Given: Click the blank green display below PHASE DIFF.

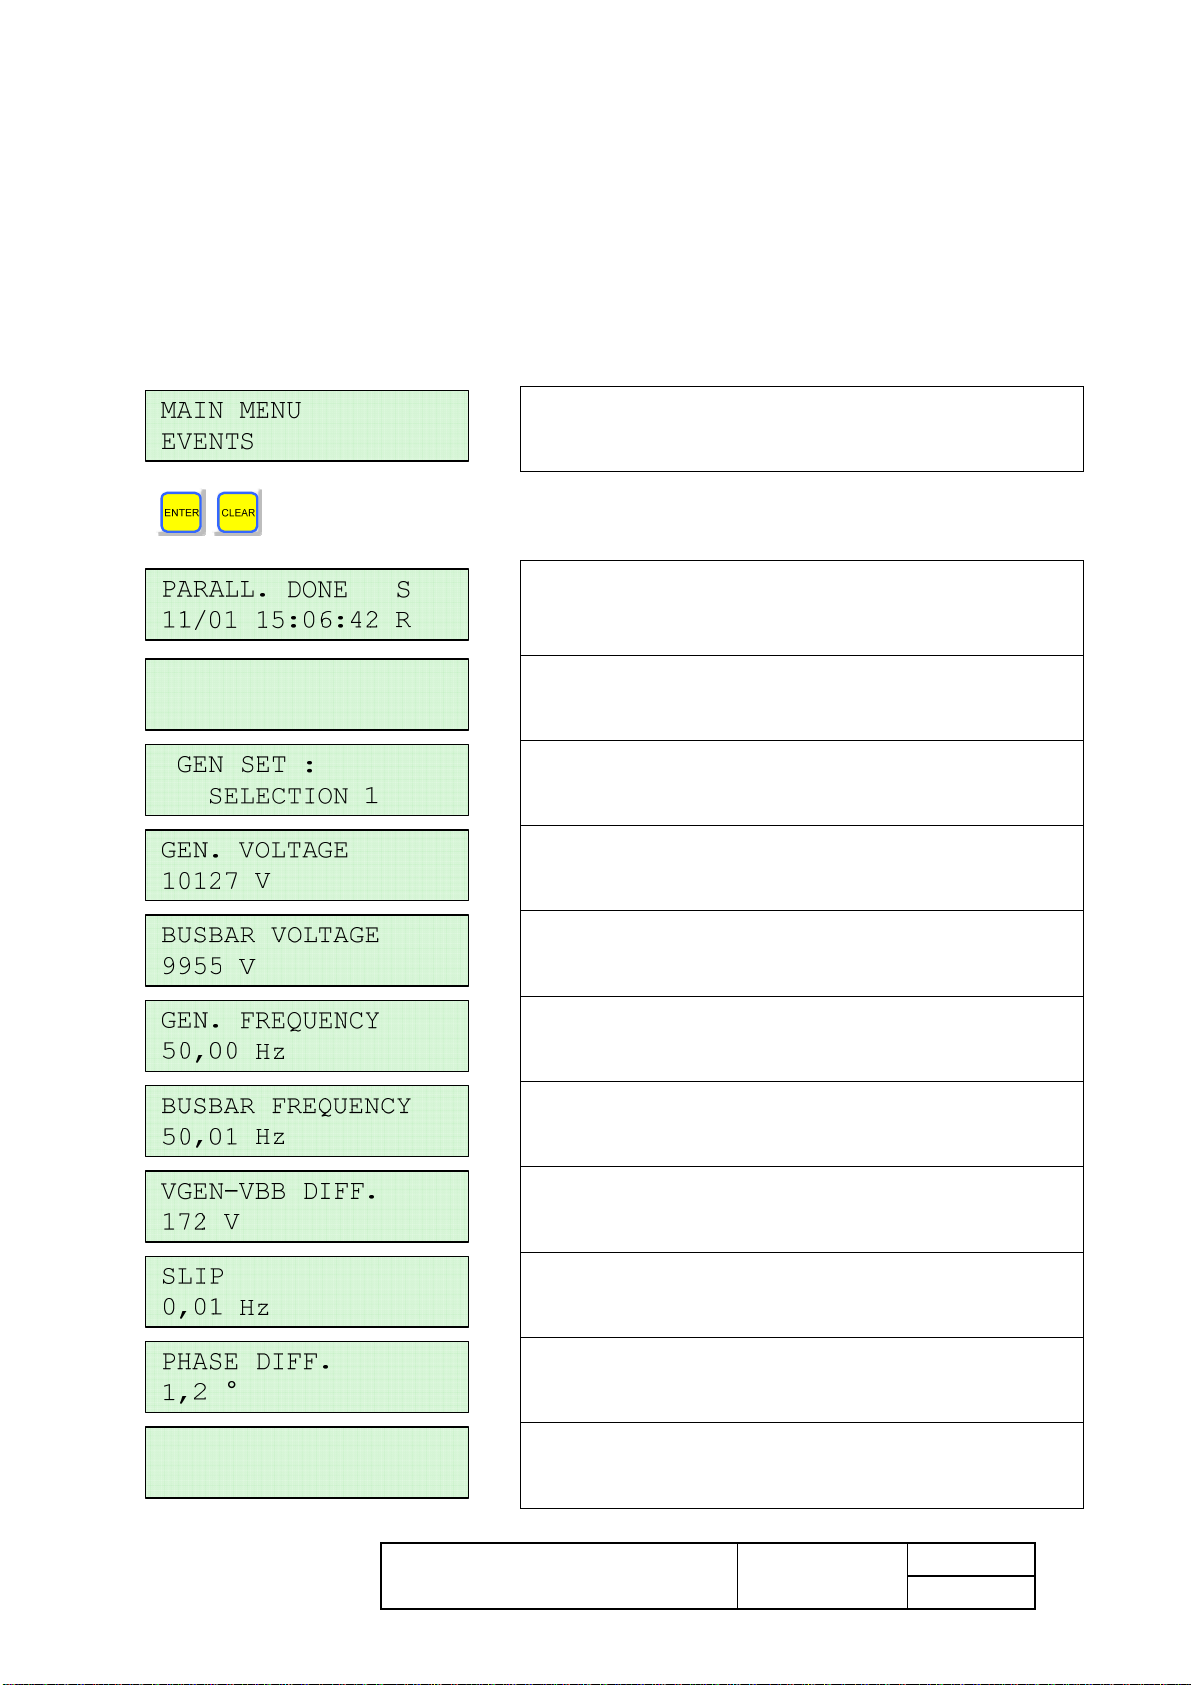Looking at the screenshot, I should [x=307, y=1462].
